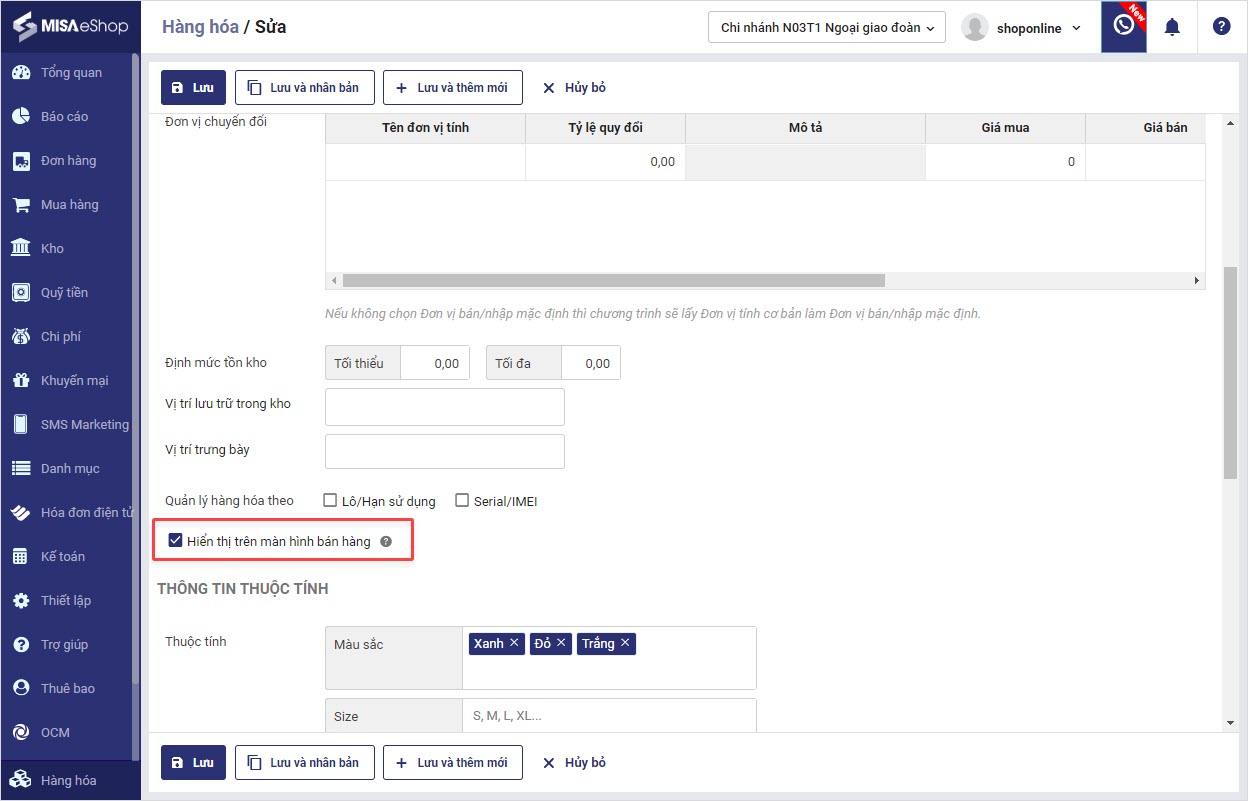
Task: Go to Khuyến mại in the sidebar
Action: click(x=74, y=381)
